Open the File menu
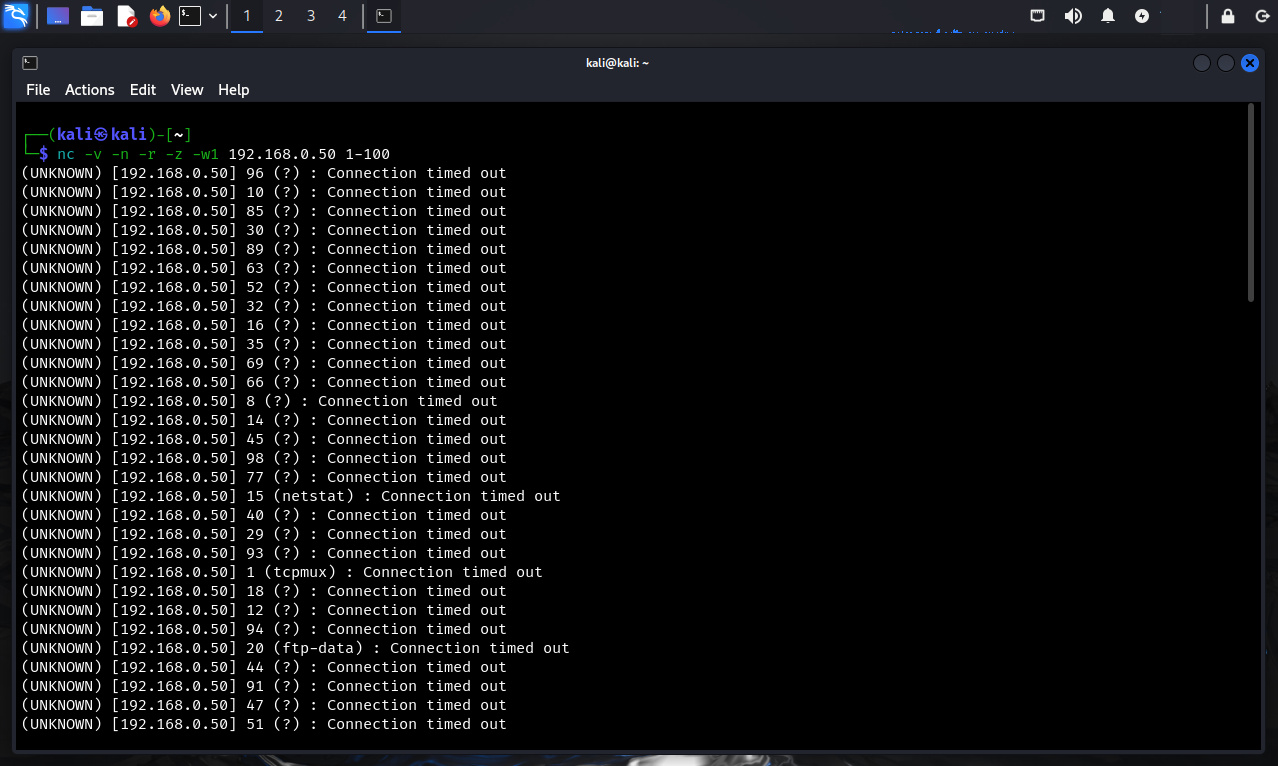 click(38, 90)
